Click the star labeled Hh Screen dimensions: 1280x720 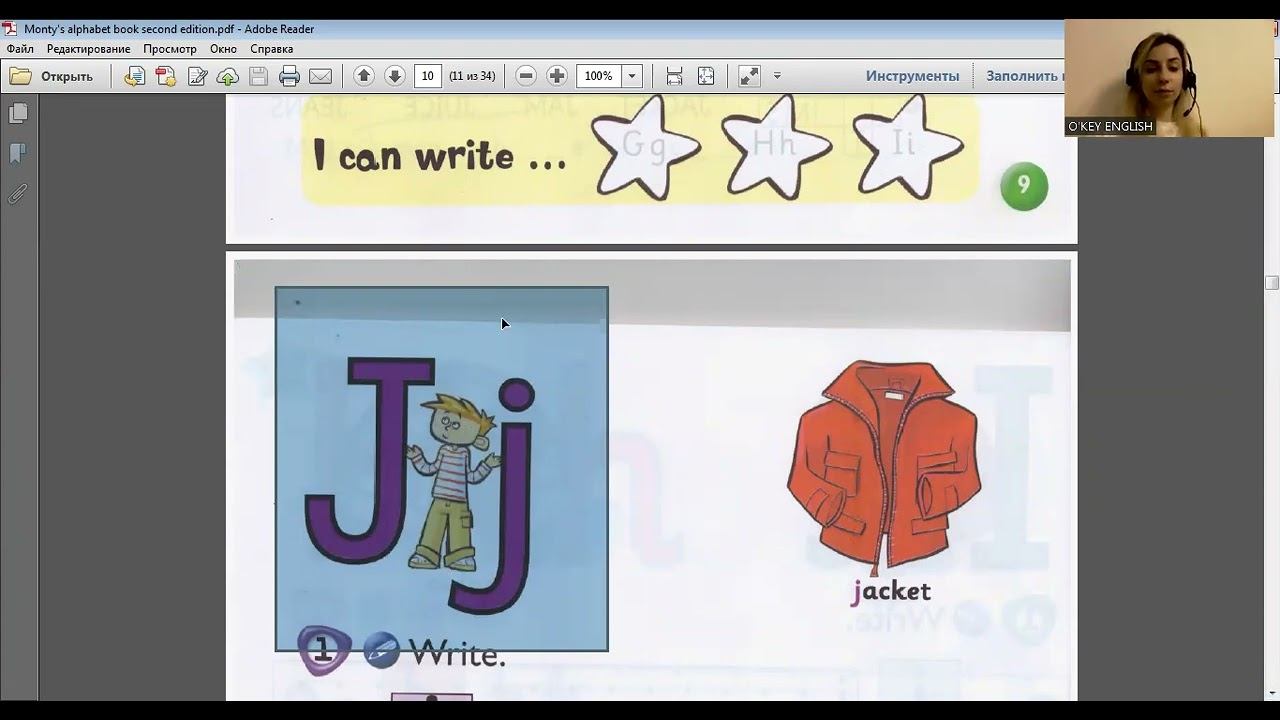tap(776, 147)
